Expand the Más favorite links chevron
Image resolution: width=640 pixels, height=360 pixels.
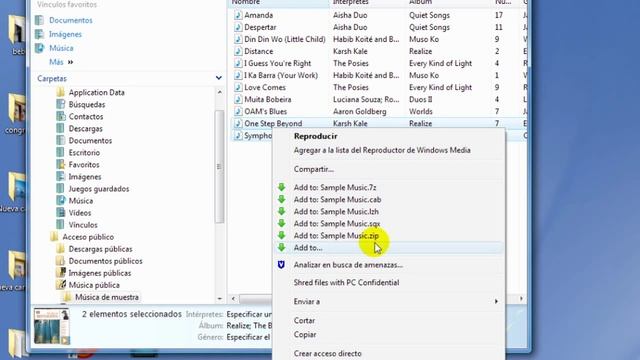71,62
